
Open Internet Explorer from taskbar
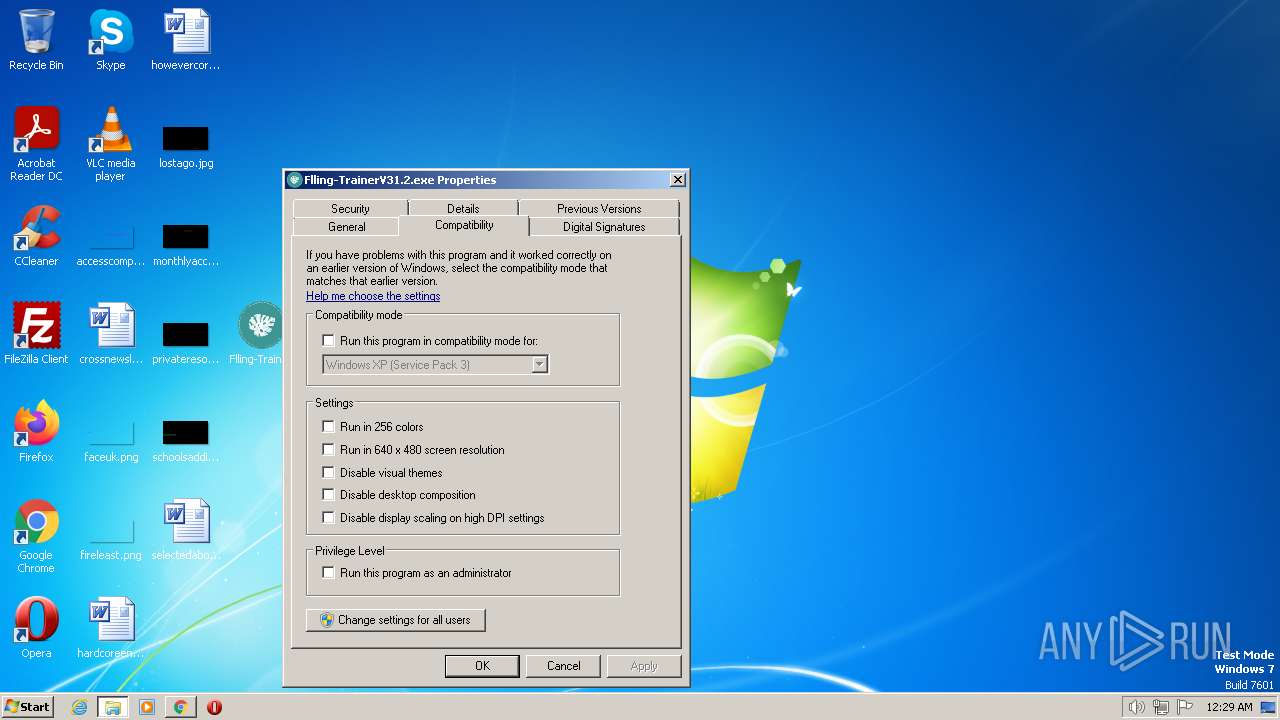click(x=79, y=707)
